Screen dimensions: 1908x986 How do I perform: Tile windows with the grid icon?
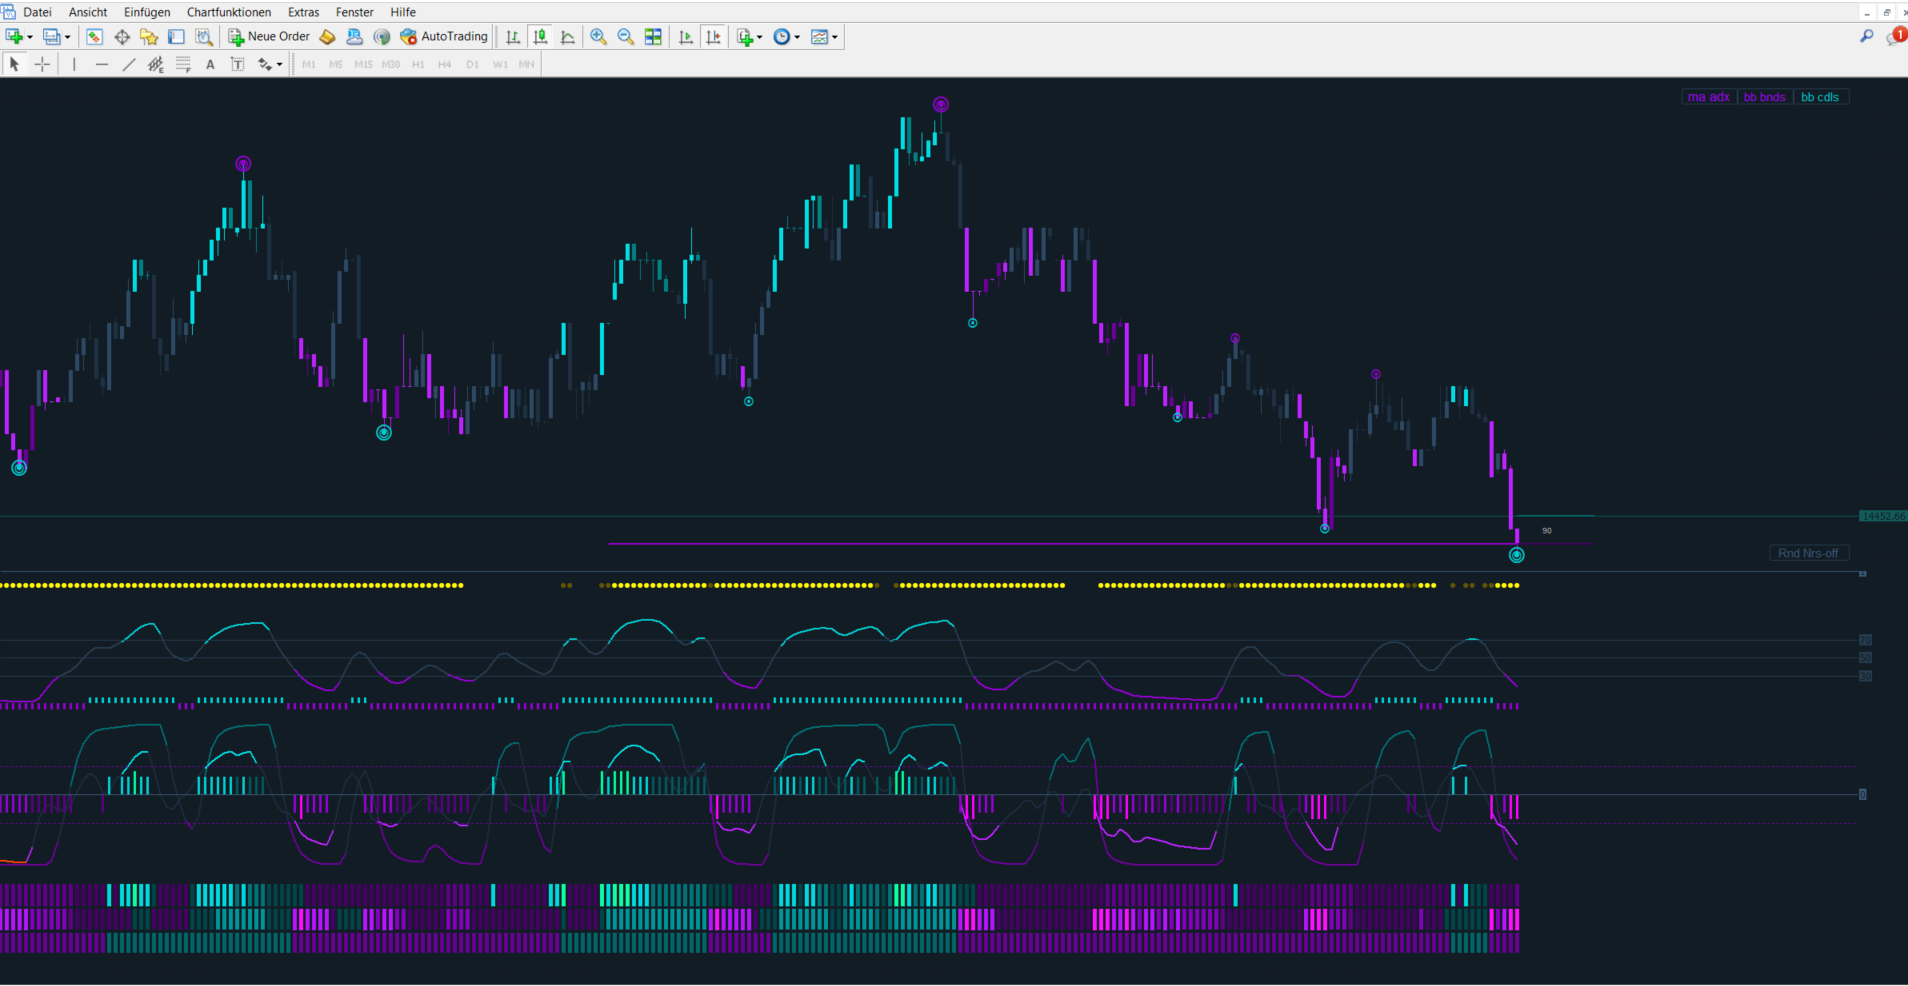[x=653, y=37]
